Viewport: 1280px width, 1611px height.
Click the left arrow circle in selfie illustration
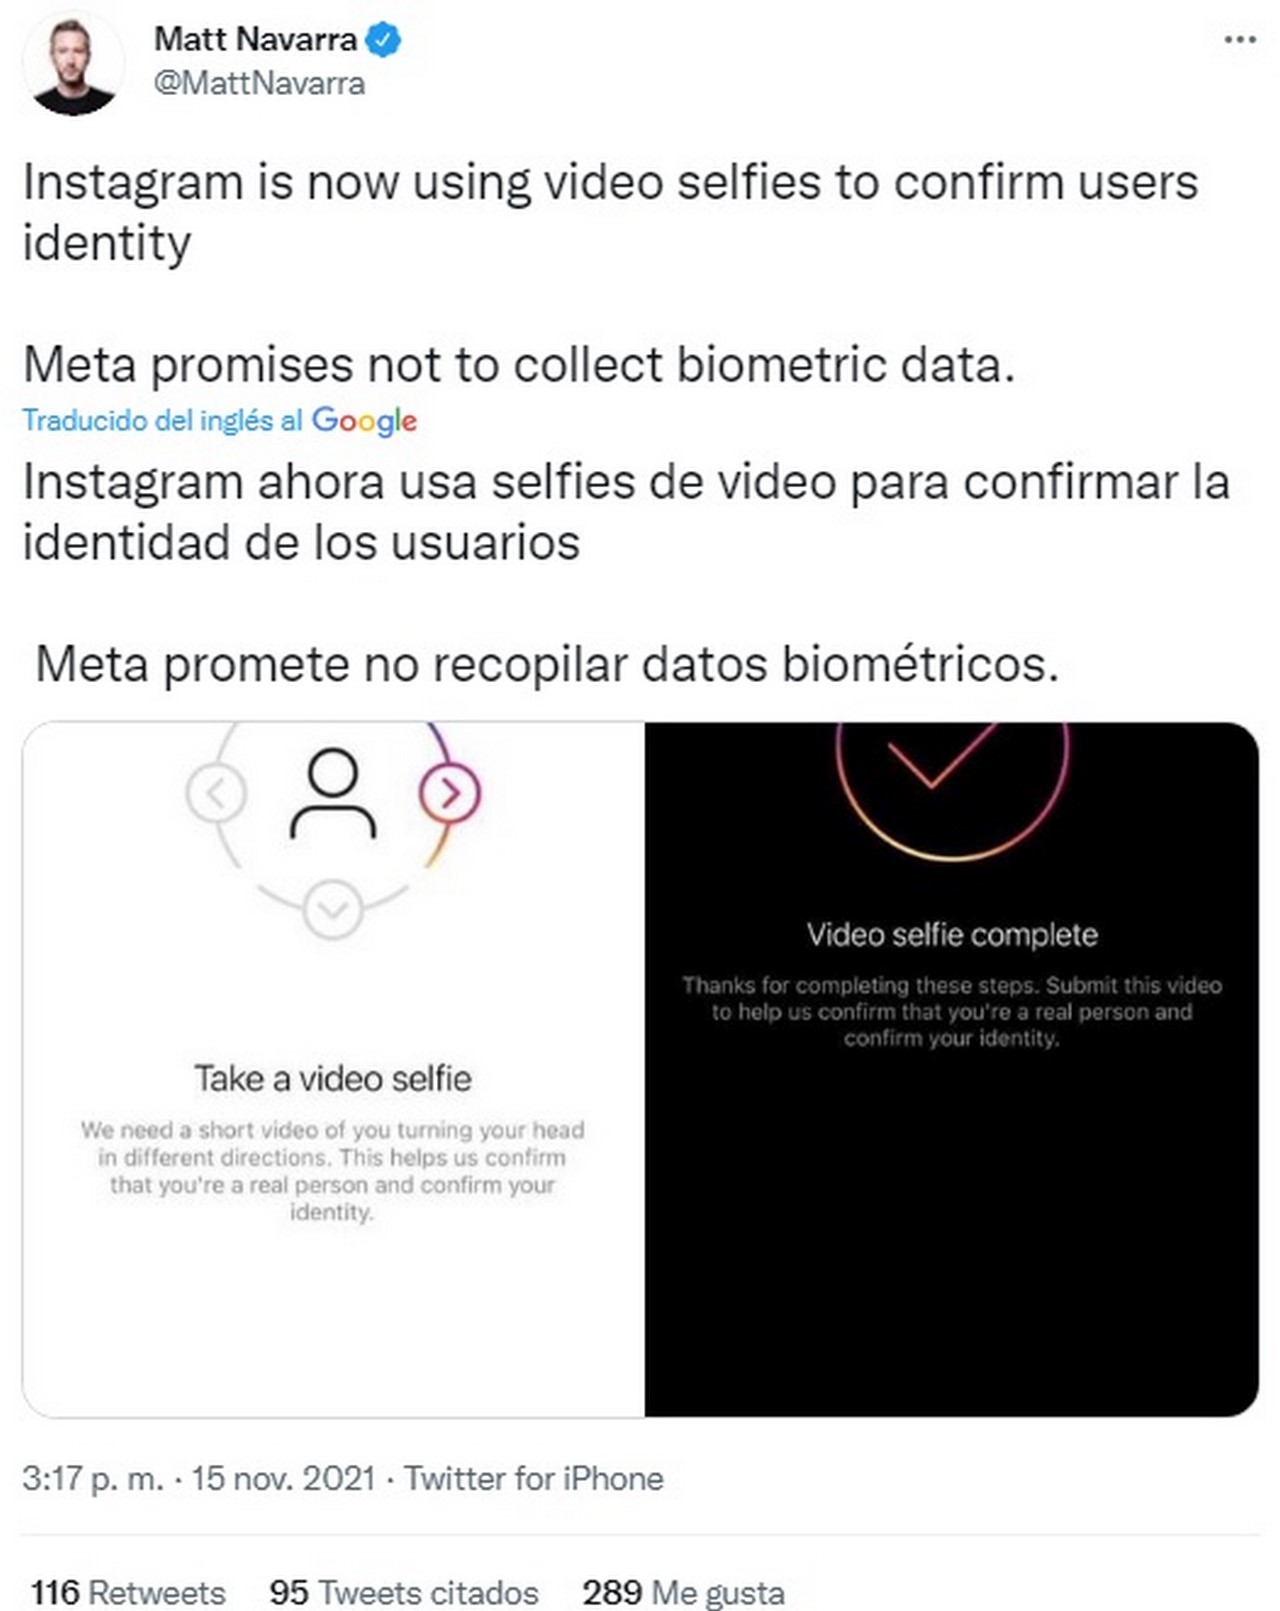[x=216, y=794]
